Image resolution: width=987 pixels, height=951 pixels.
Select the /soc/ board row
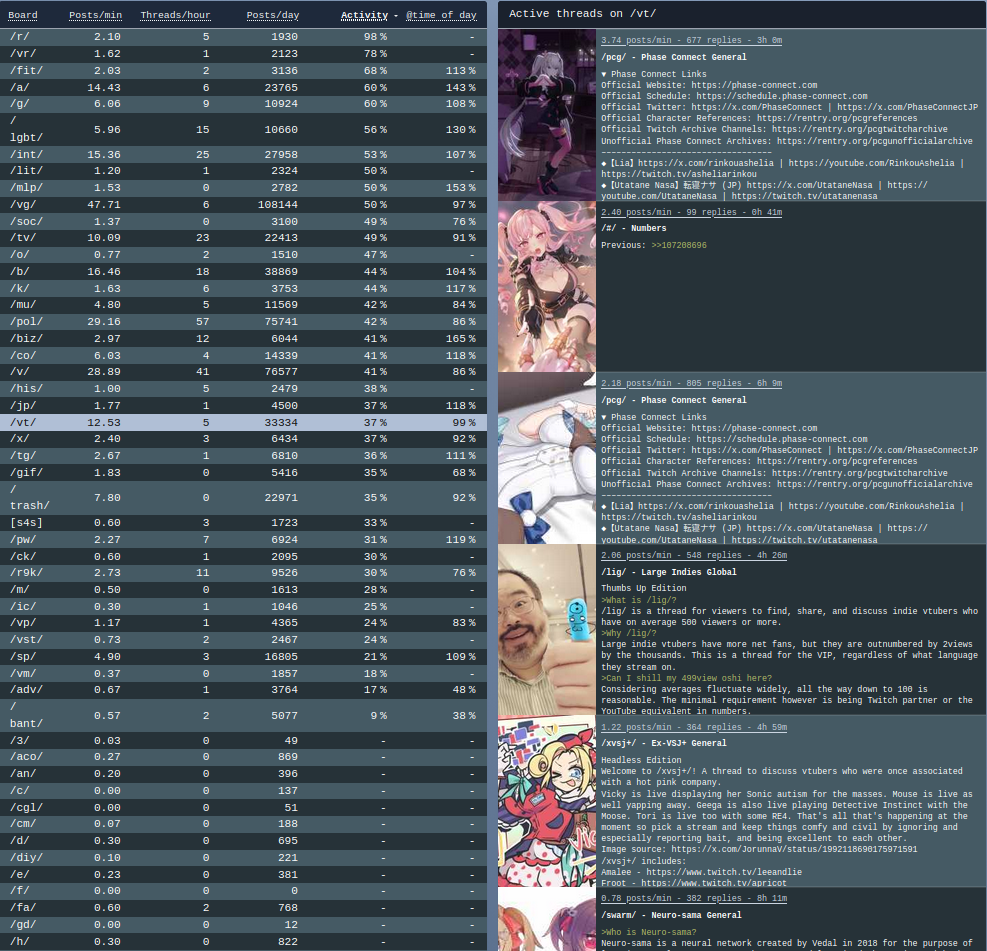[243, 222]
